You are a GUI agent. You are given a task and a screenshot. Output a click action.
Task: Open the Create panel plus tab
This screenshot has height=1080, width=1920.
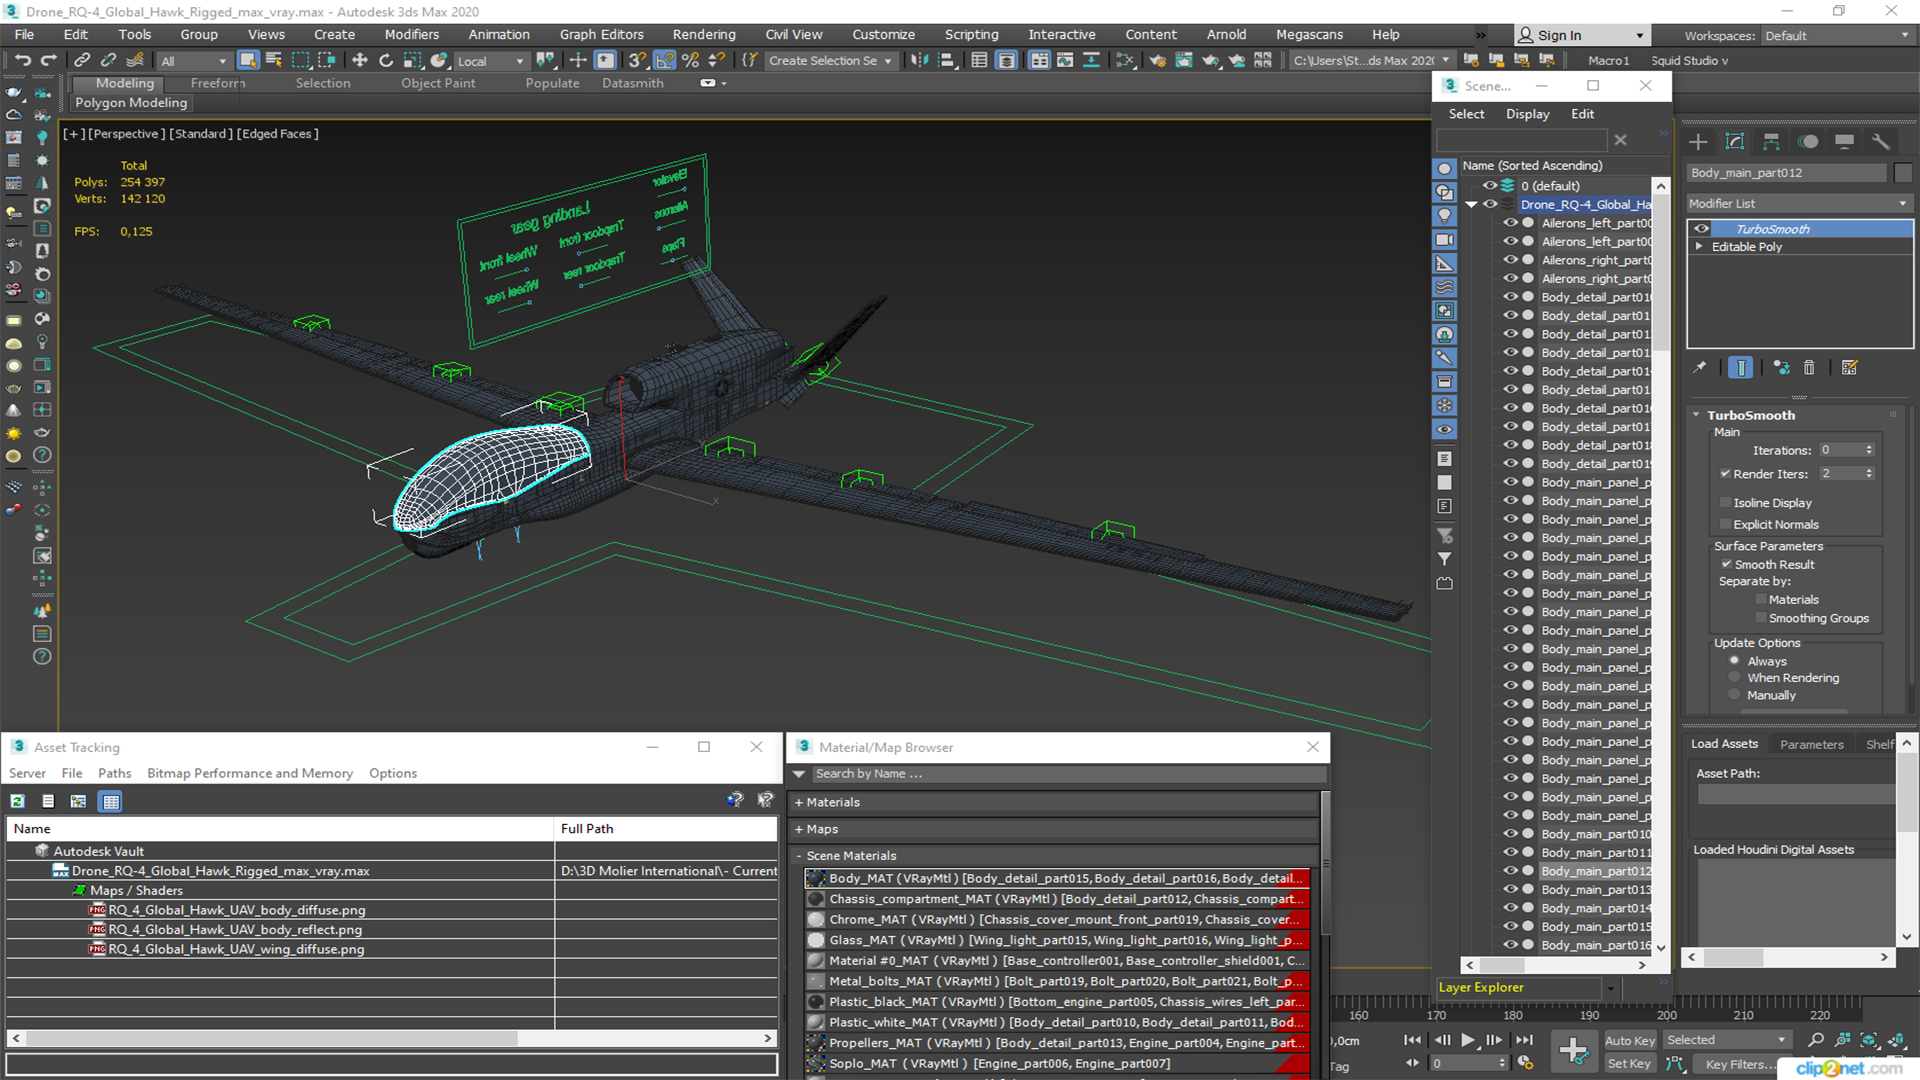pyautogui.click(x=1698, y=141)
